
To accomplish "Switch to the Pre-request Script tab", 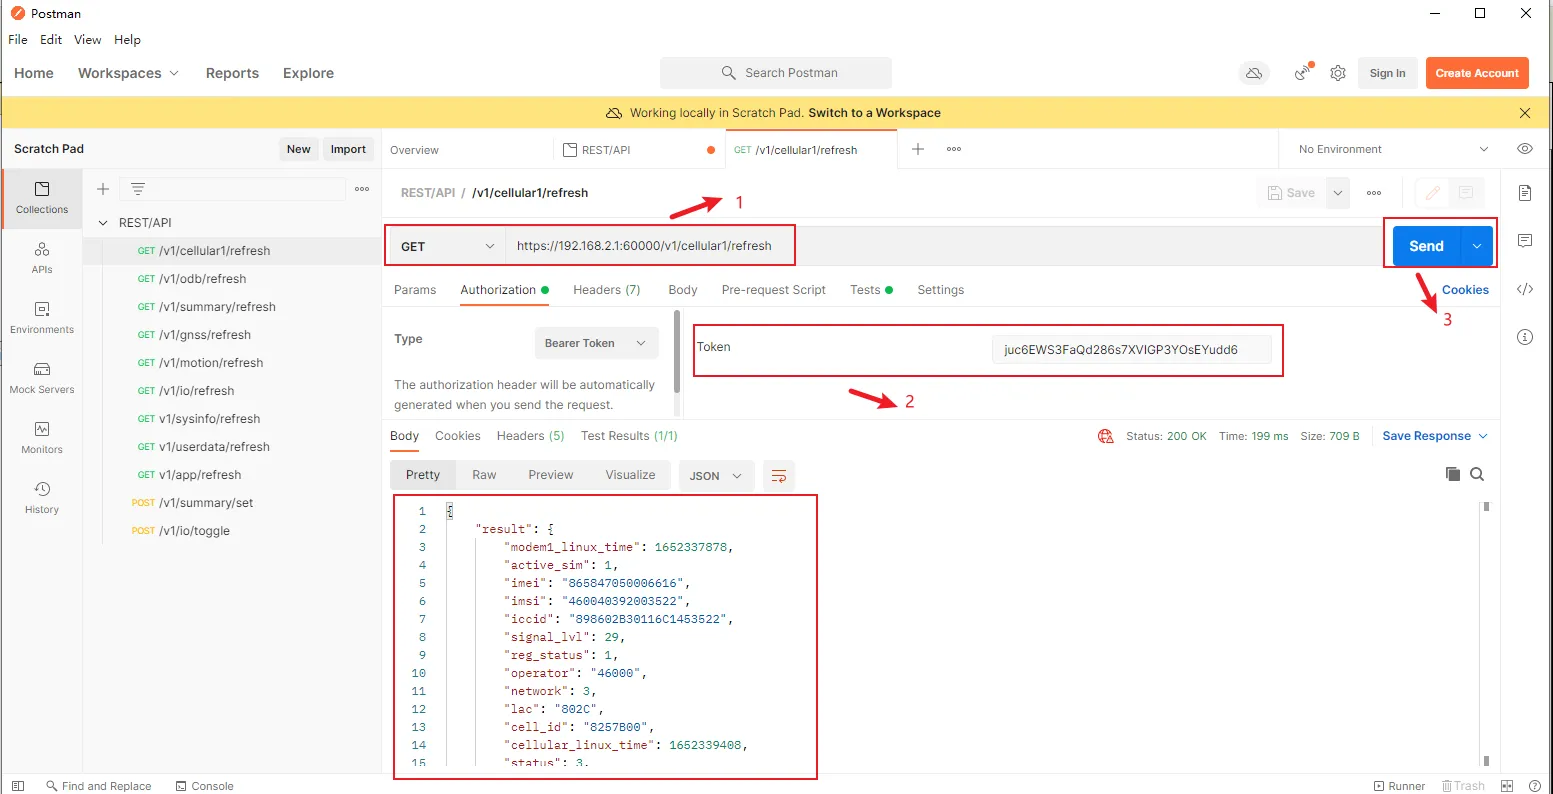I will click(774, 290).
